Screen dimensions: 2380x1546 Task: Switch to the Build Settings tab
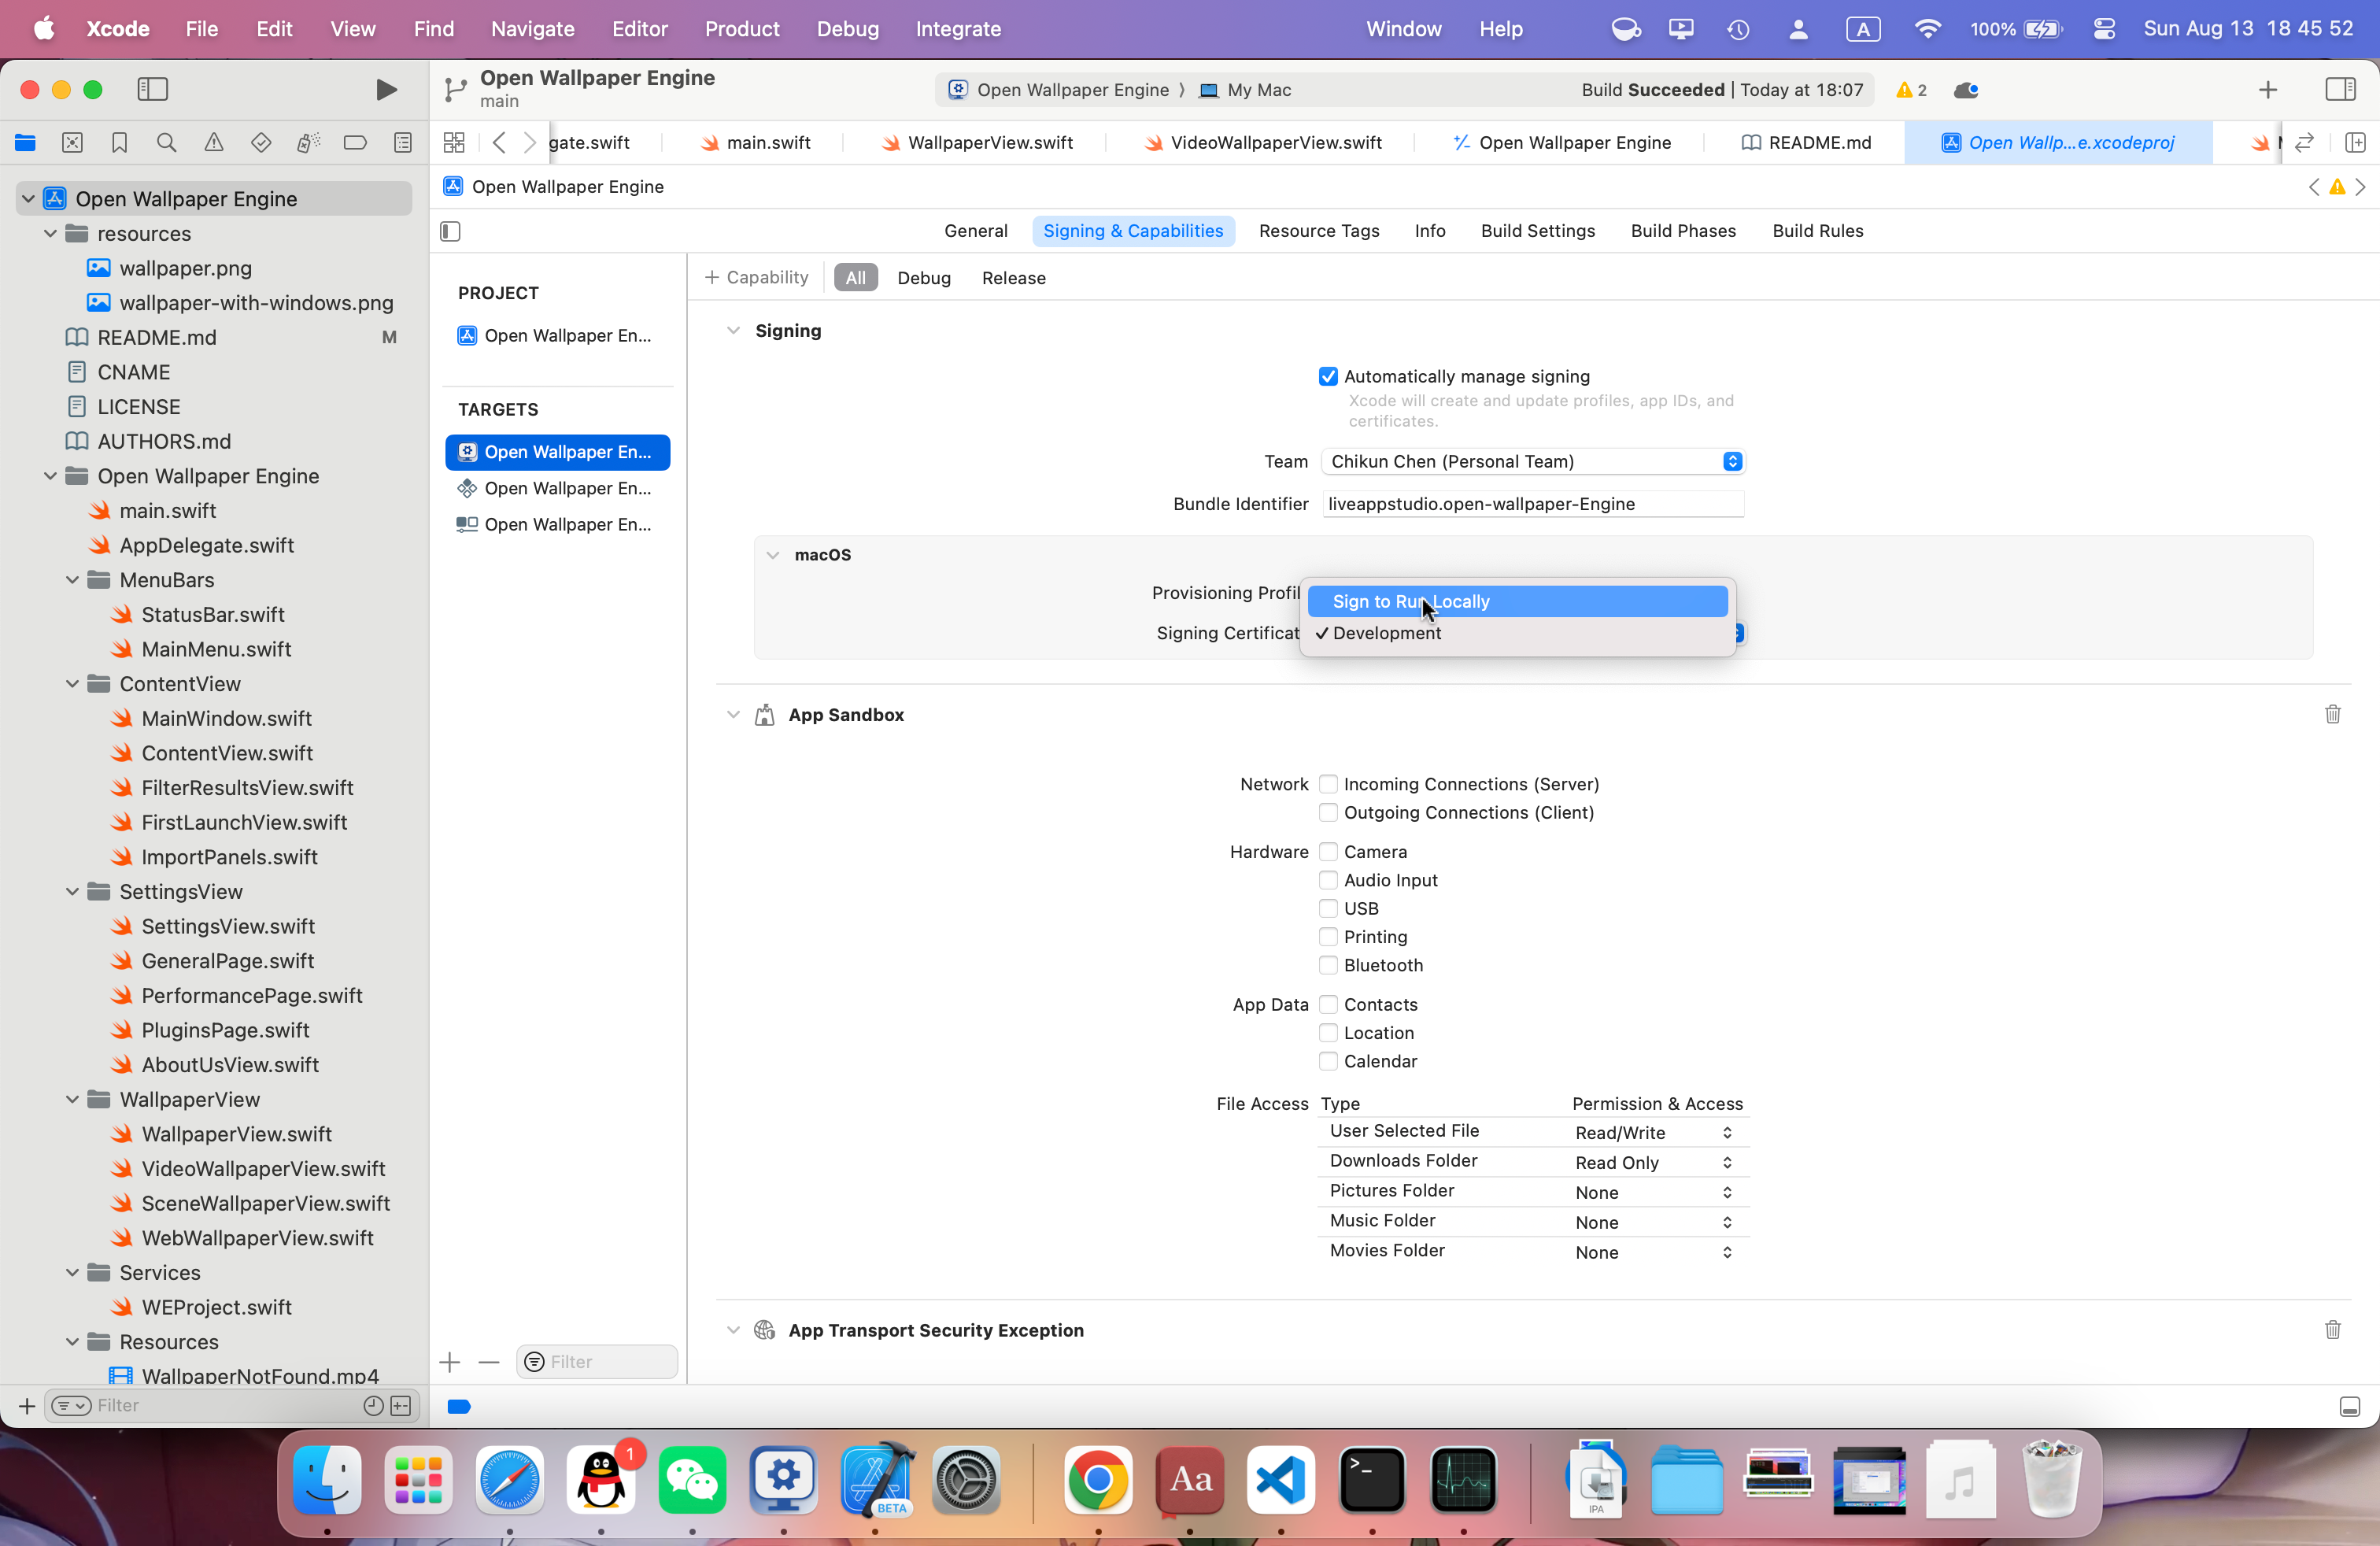point(1537,231)
